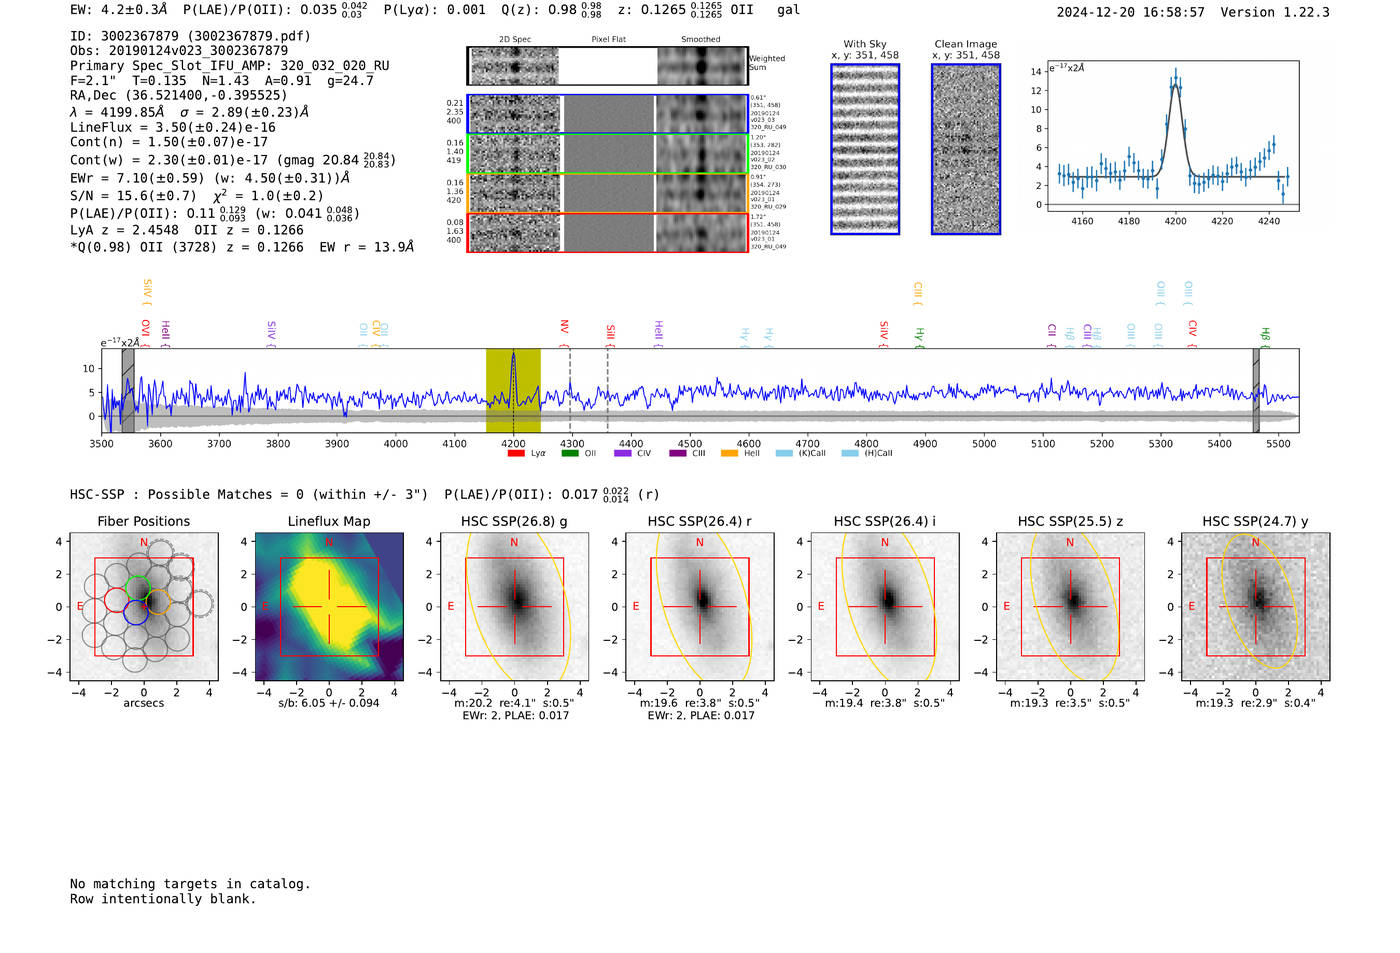Click the m:20.2 re:4.1" caption under g
Image resolution: width=1400 pixels, height=953 pixels.
pyautogui.click(x=514, y=703)
